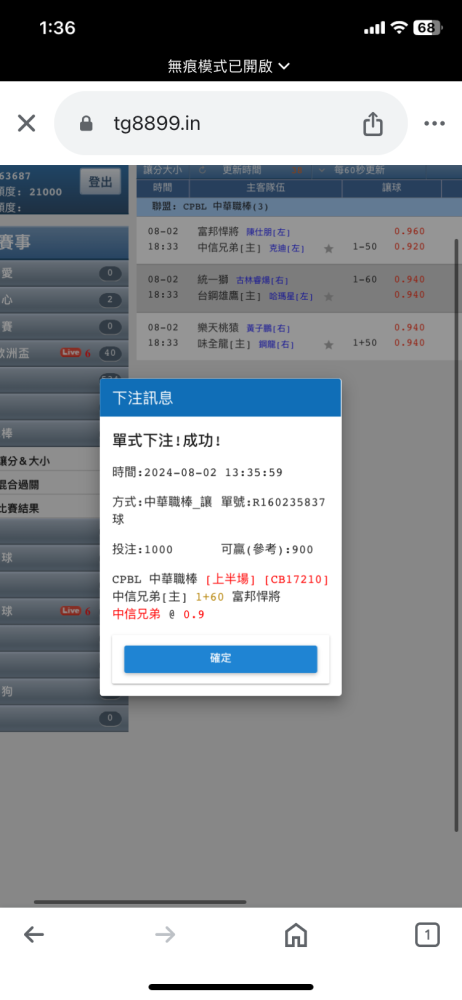
Task: Open the three-dot browser menu
Action: click(434, 124)
